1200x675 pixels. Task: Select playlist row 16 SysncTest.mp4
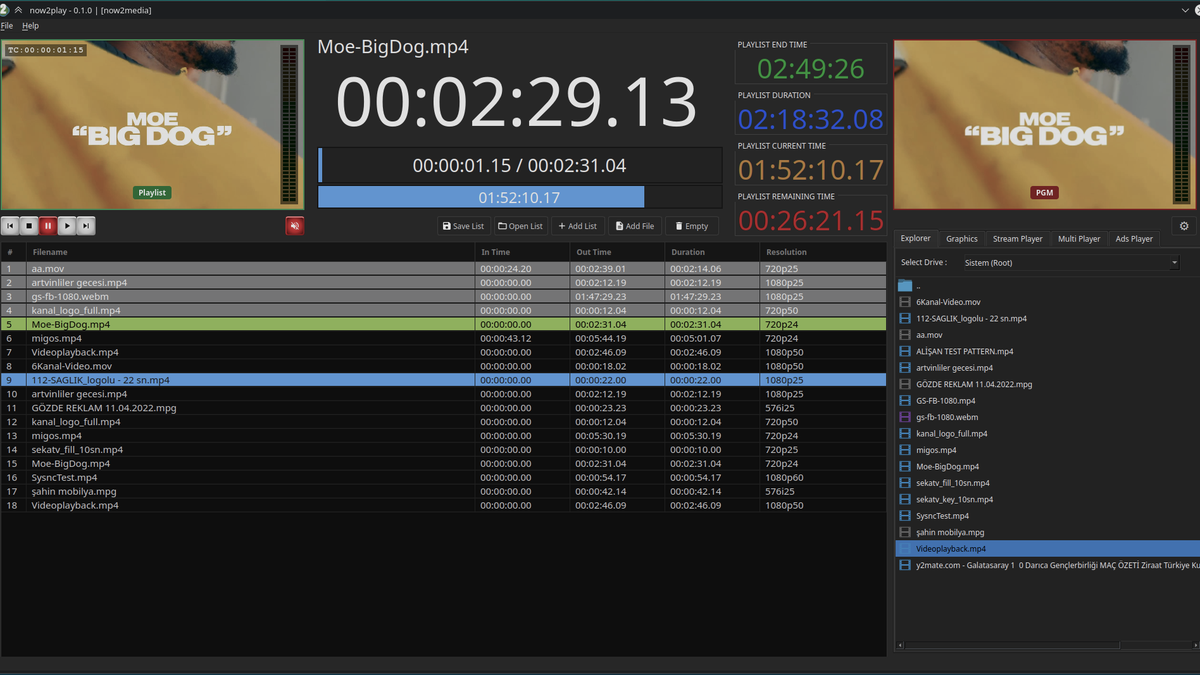pos(443,478)
